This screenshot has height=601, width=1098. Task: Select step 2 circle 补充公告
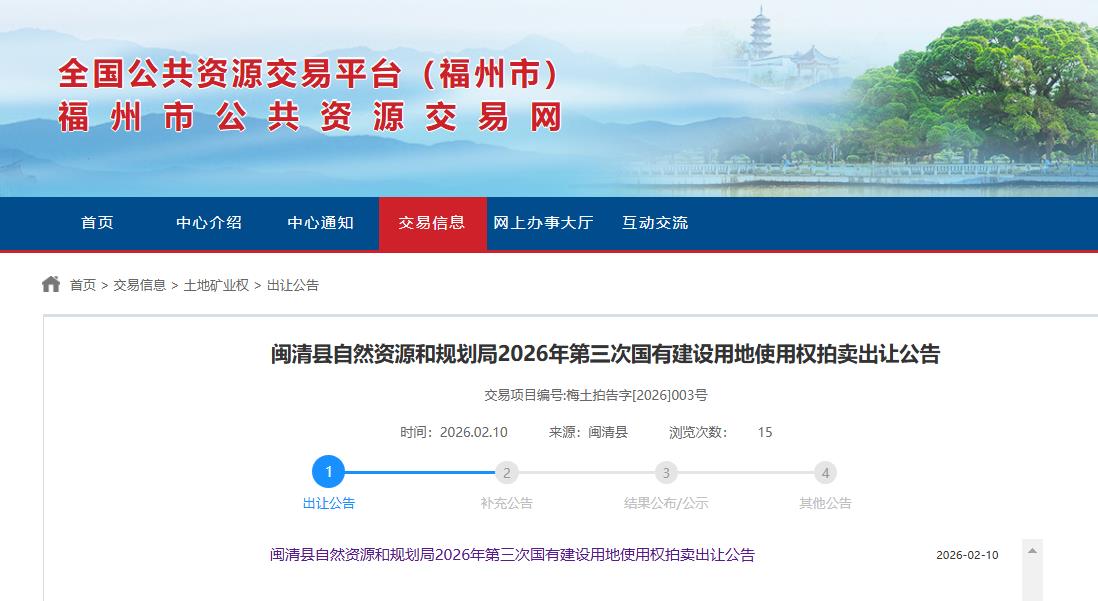coord(507,473)
